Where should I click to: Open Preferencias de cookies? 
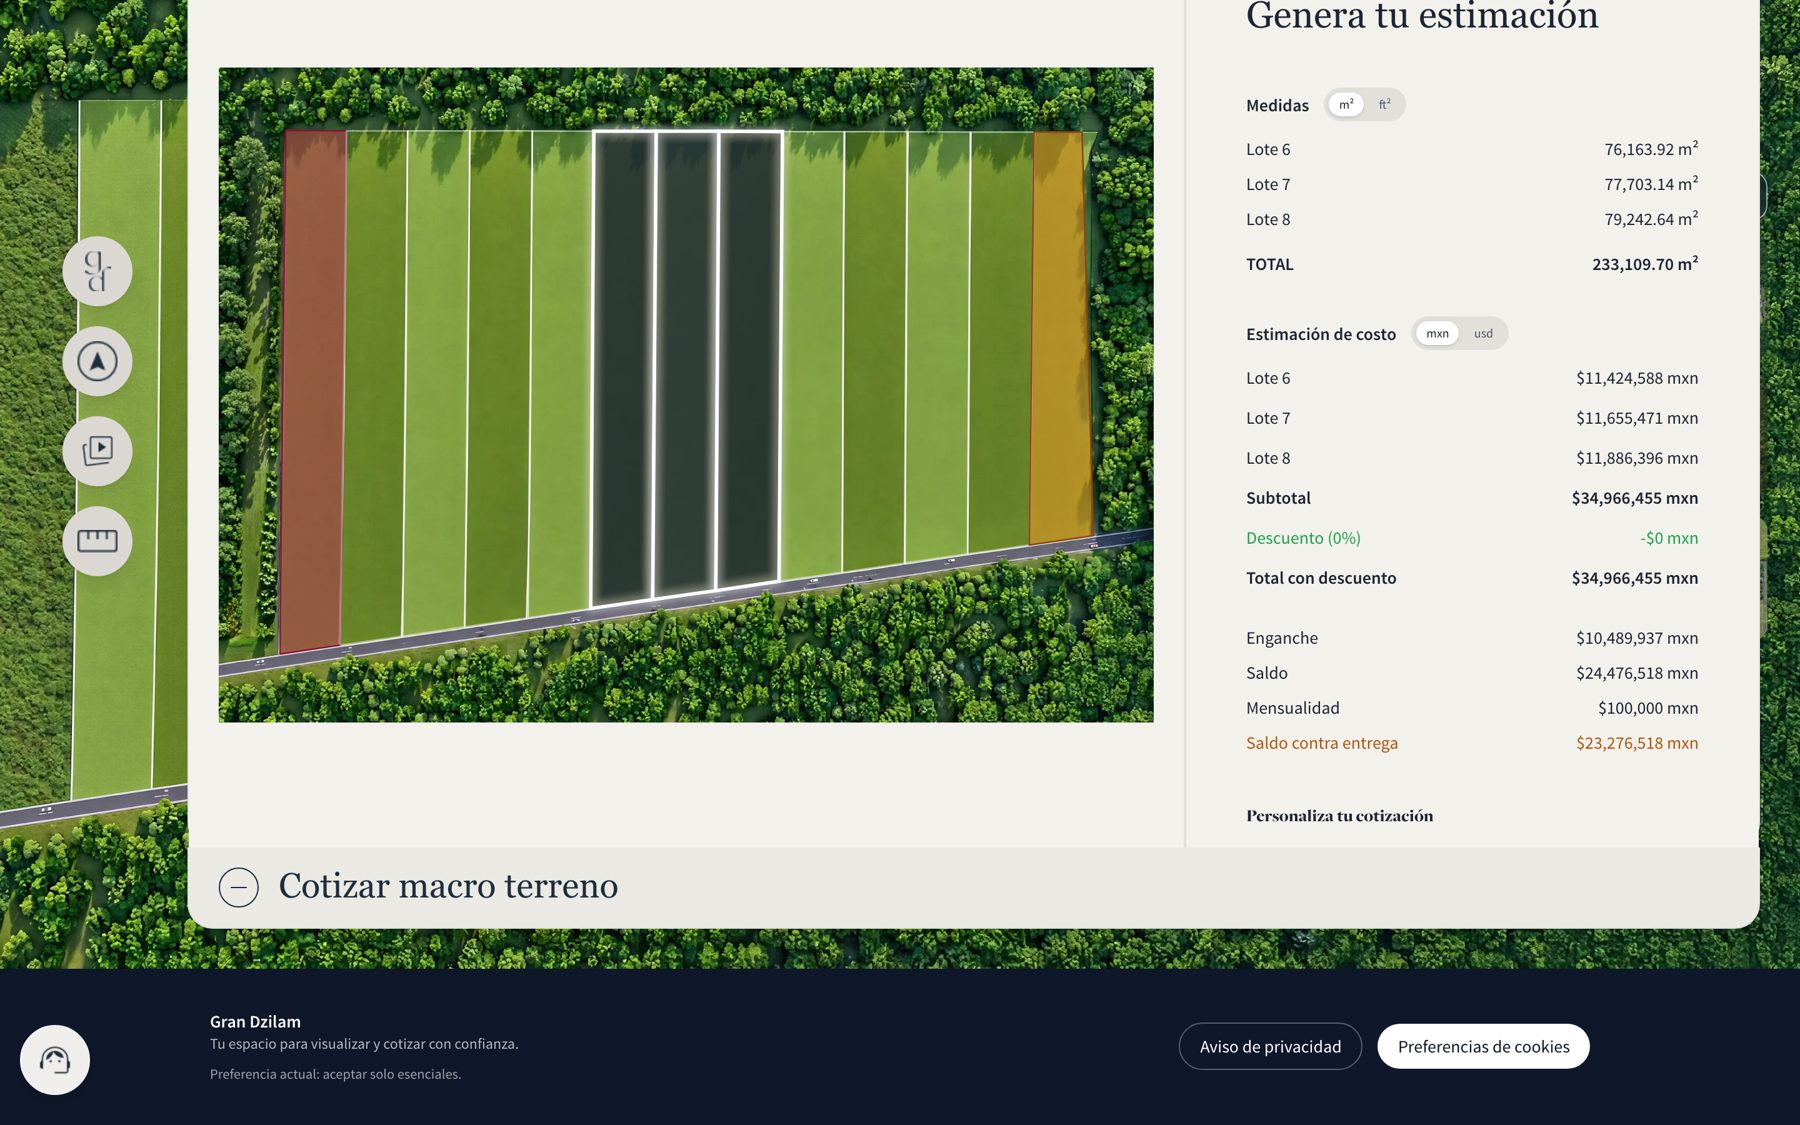pos(1483,1046)
